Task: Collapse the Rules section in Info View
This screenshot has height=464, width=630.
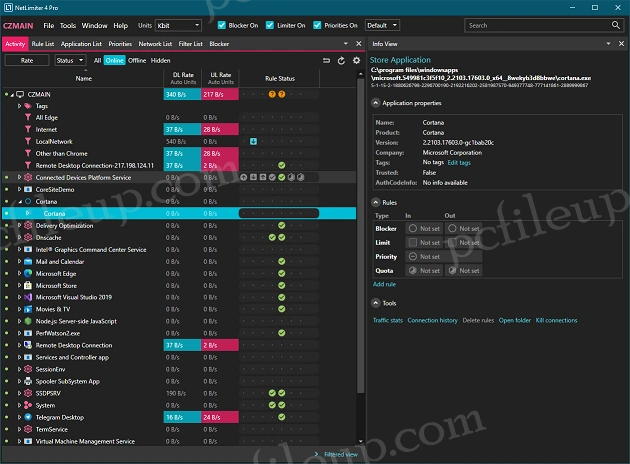Action: [x=375, y=202]
